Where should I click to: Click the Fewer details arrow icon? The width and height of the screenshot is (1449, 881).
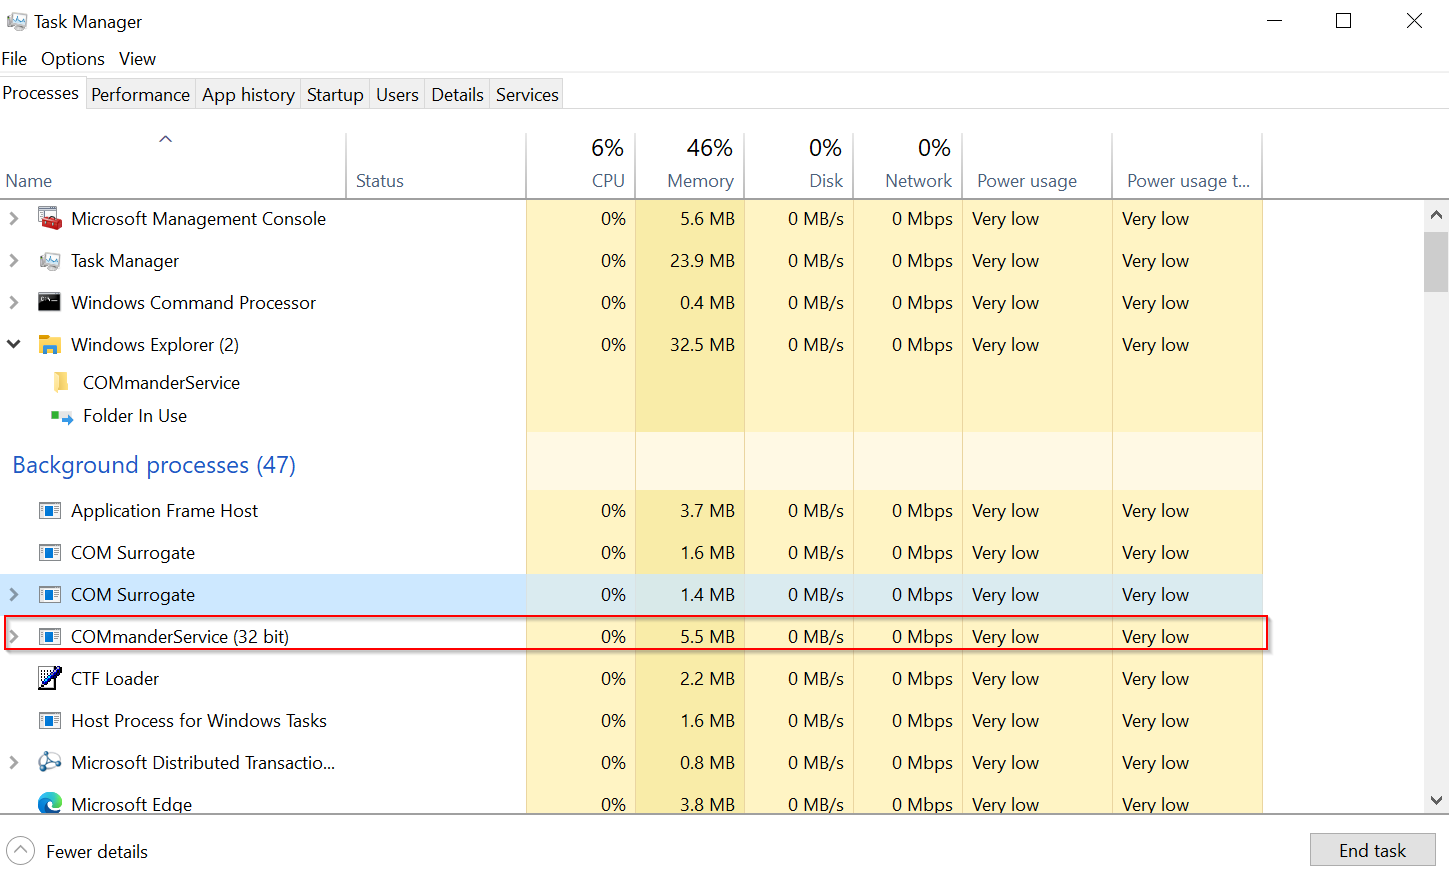[x=20, y=851]
